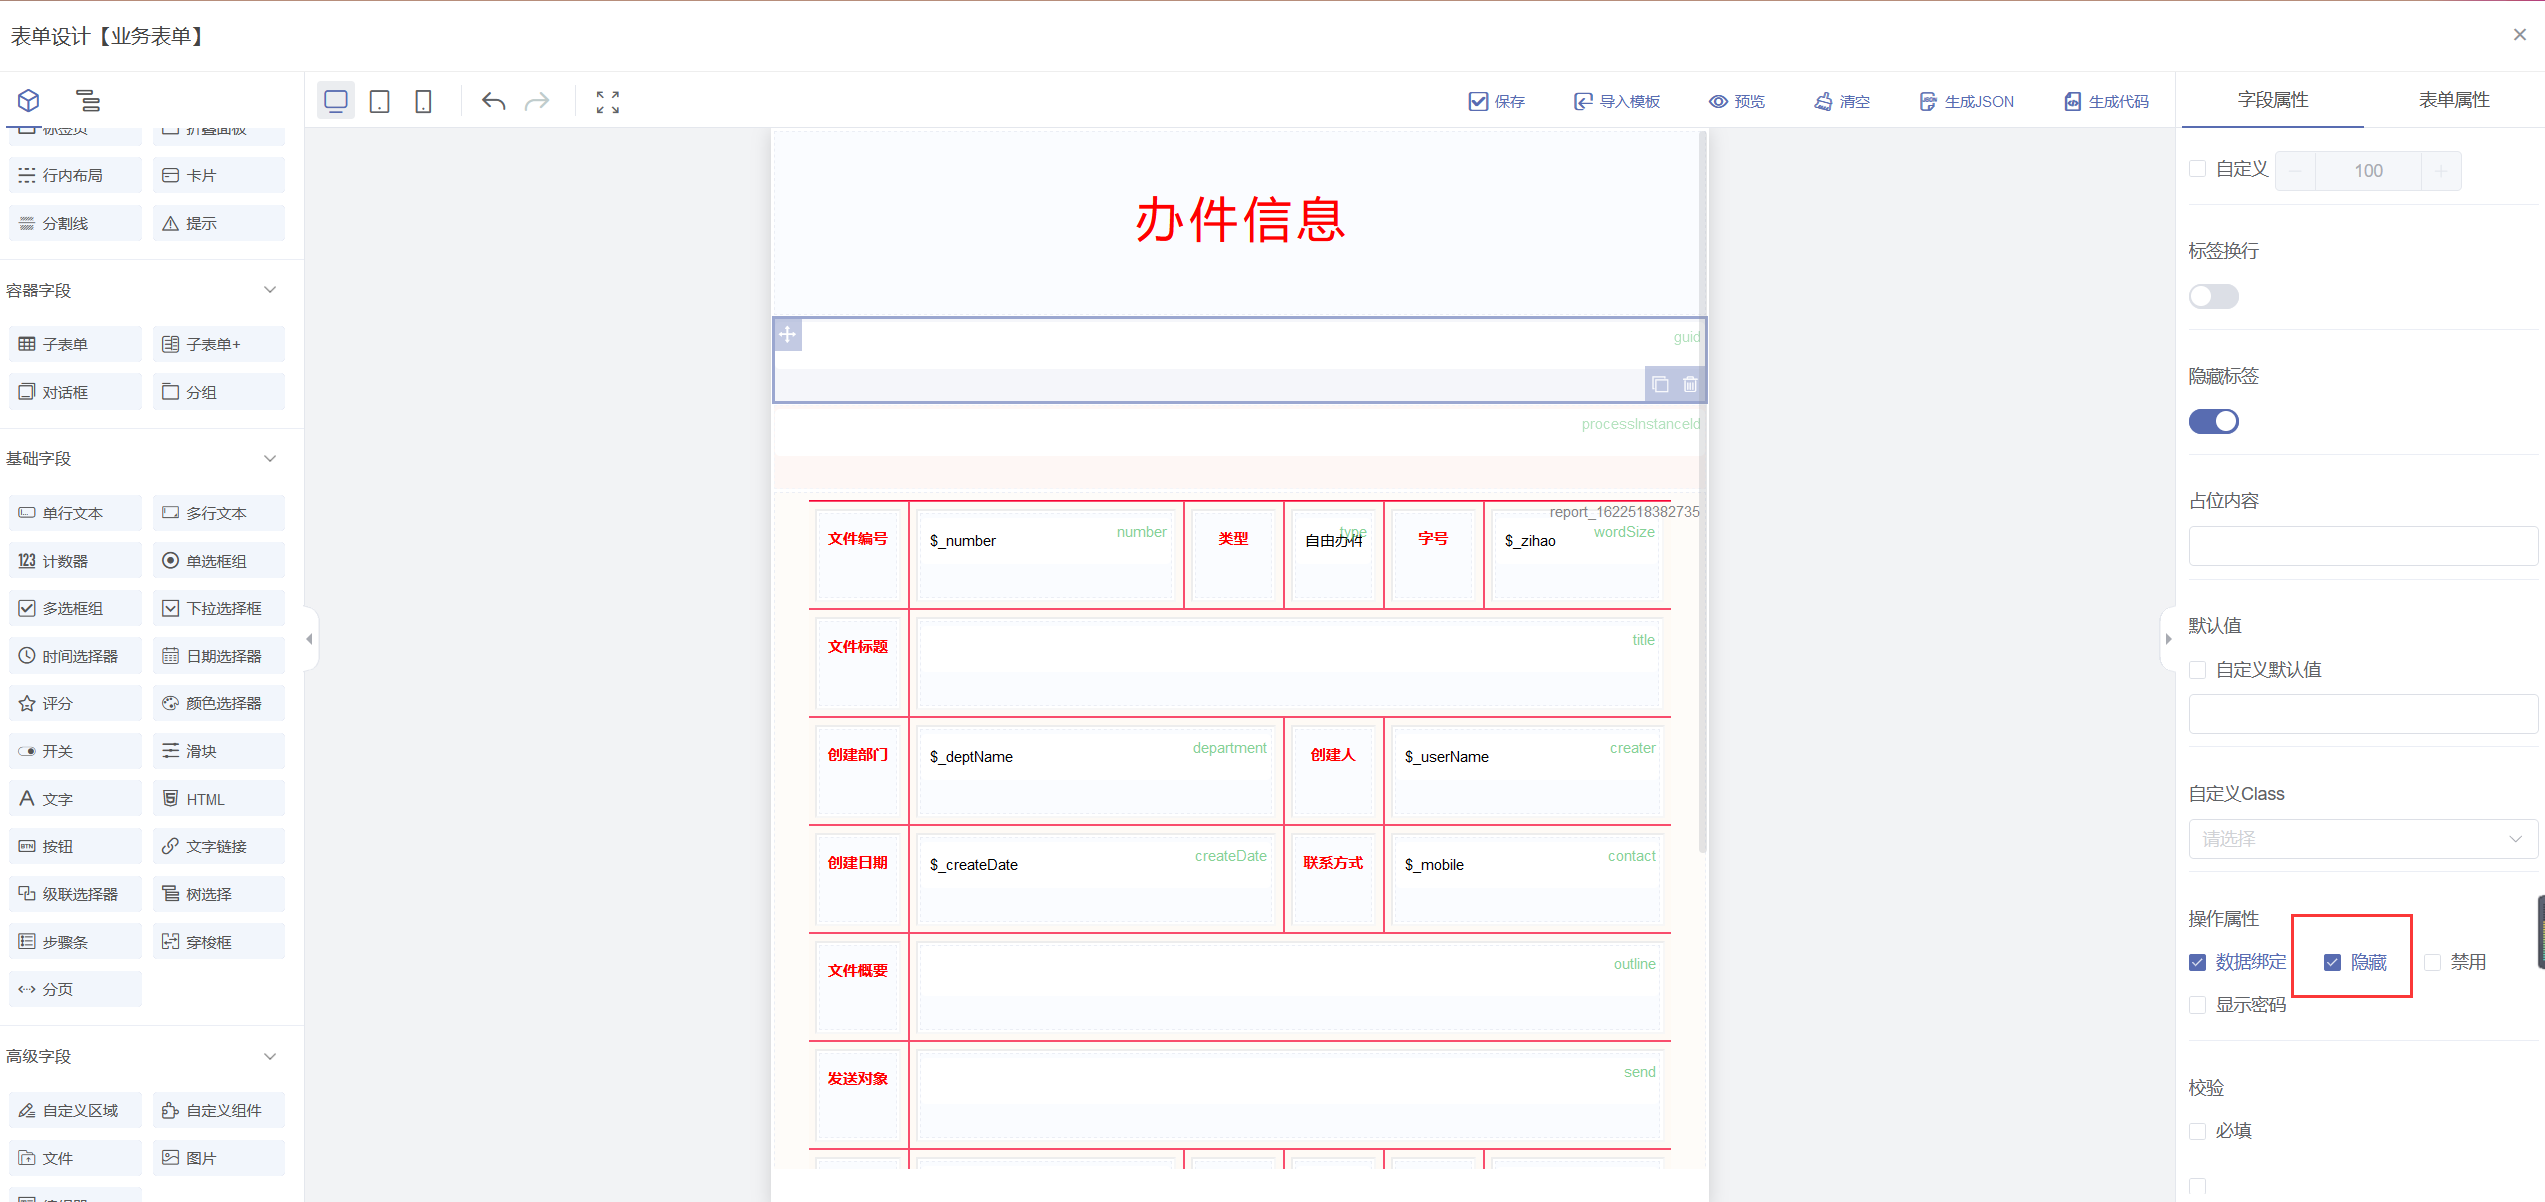The height and width of the screenshot is (1202, 2545).
Task: Add a 对话框 container
Action: pos(76,392)
